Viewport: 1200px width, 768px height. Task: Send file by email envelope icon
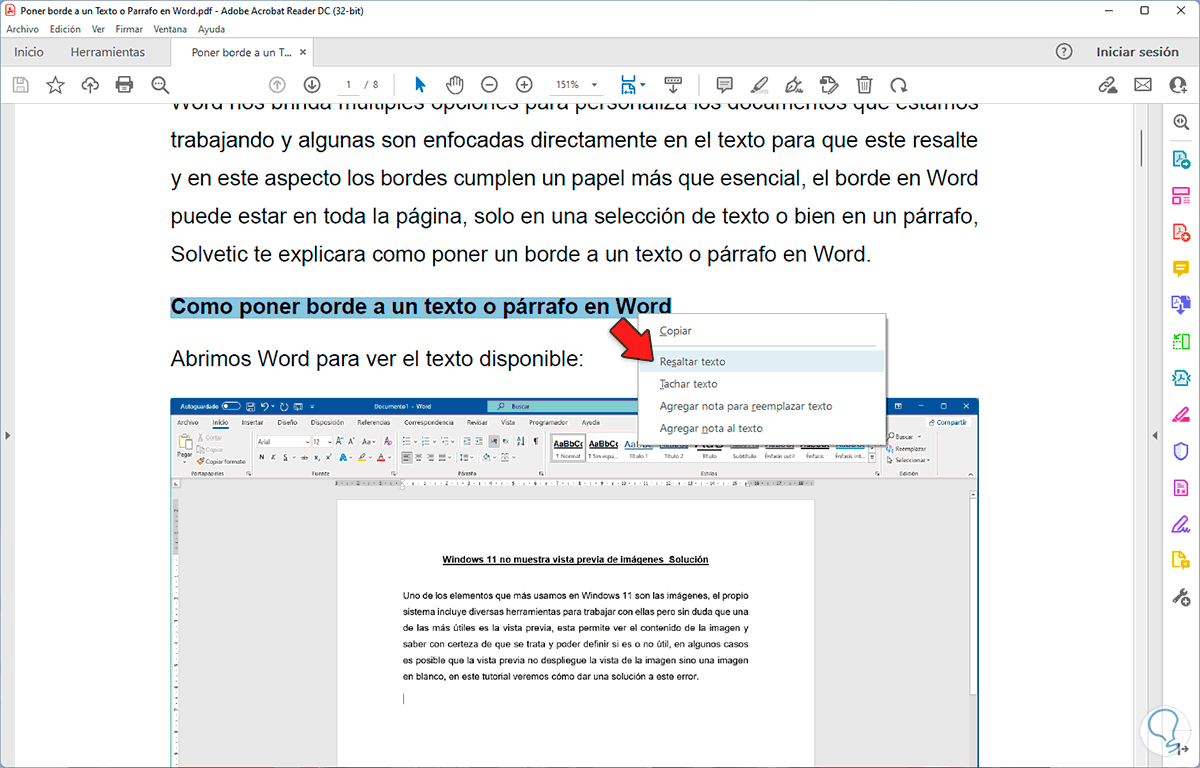pyautogui.click(x=1142, y=85)
